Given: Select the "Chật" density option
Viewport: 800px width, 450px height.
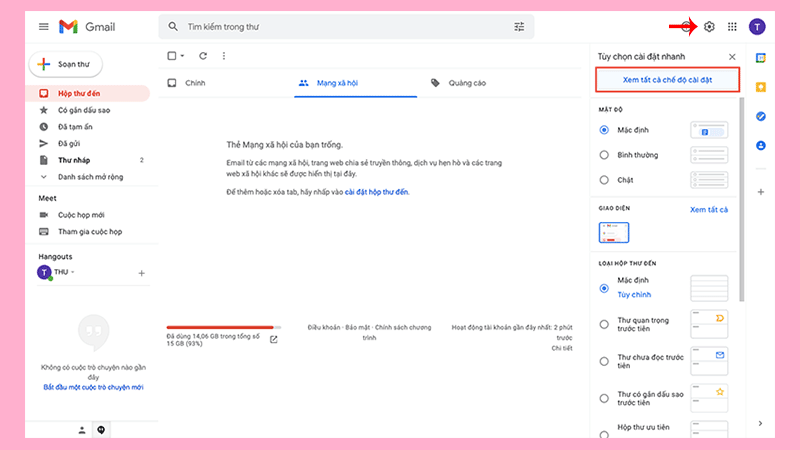Looking at the screenshot, I should click(x=604, y=180).
